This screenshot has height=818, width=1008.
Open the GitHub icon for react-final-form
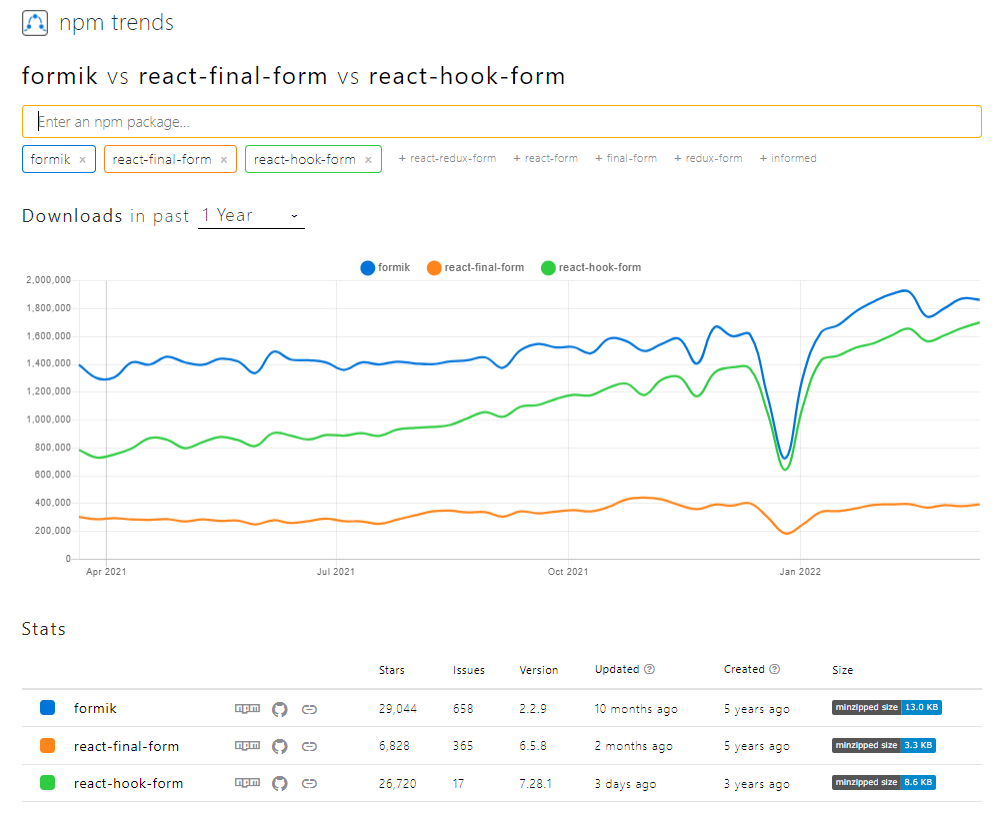279,746
